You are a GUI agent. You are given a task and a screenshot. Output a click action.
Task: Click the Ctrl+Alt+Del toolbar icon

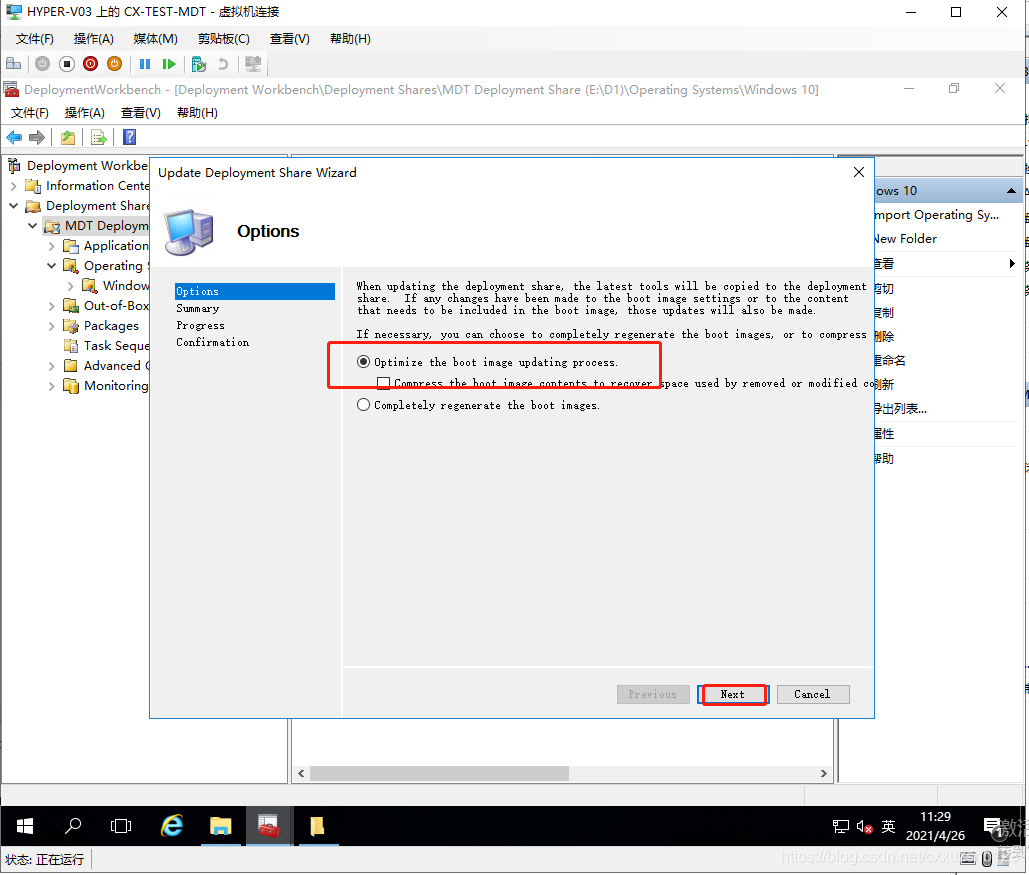13,64
